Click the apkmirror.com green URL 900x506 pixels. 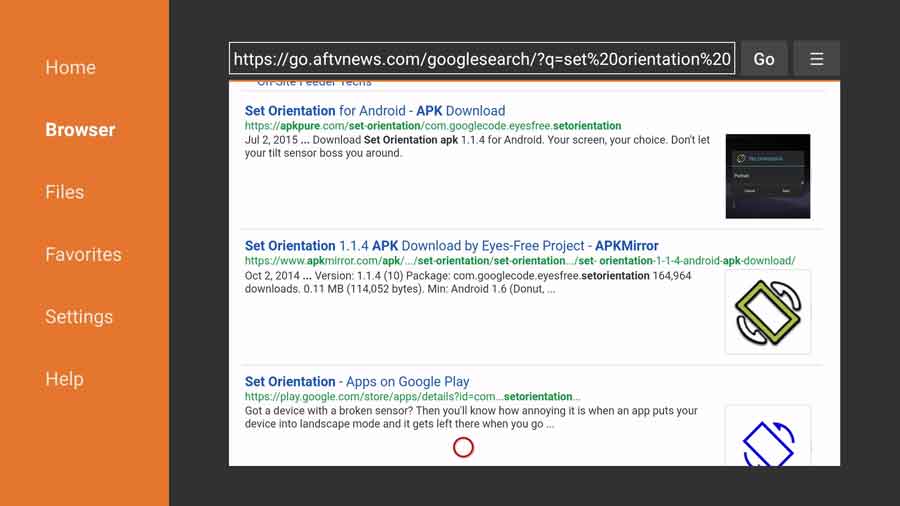click(520, 260)
